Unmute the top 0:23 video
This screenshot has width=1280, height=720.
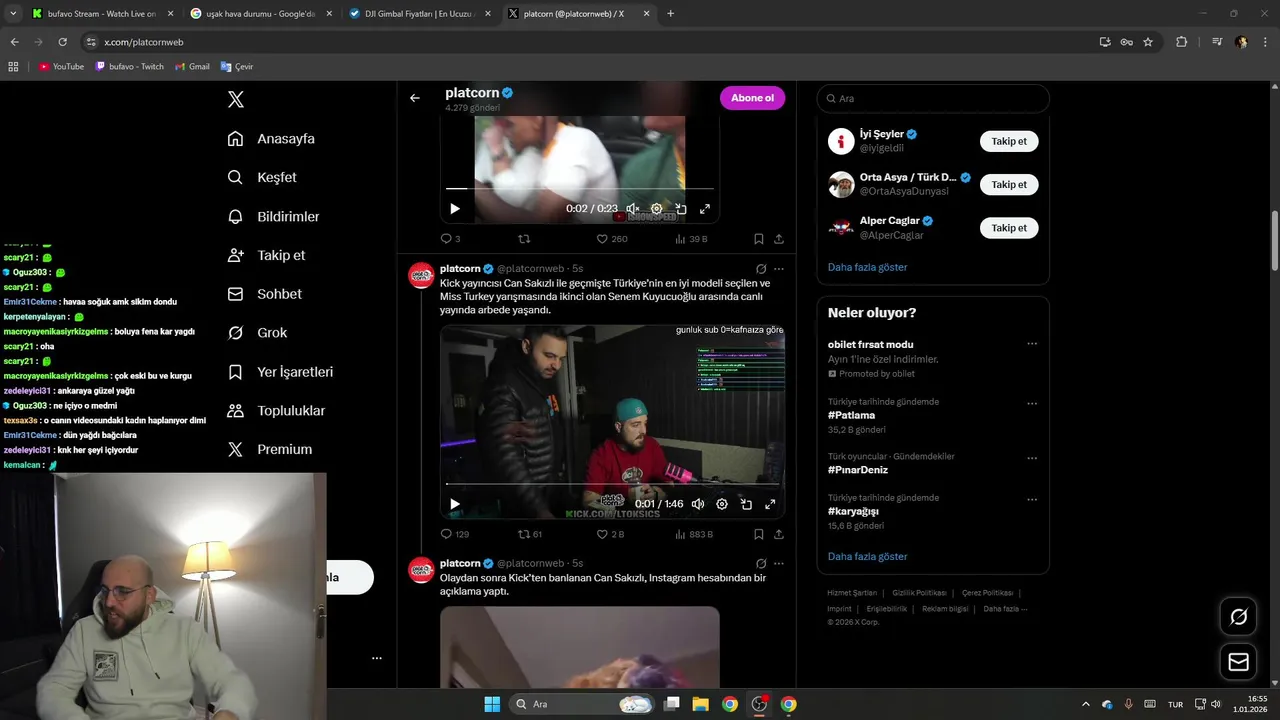coord(632,209)
